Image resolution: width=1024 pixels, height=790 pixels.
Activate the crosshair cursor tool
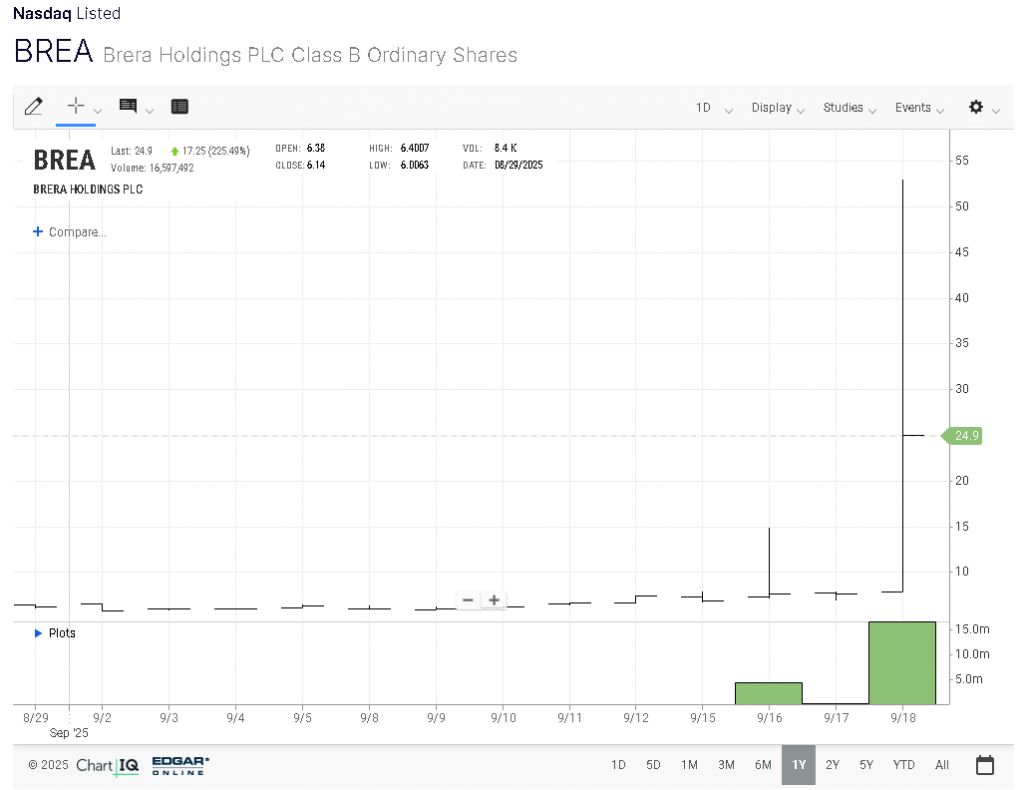tap(75, 107)
